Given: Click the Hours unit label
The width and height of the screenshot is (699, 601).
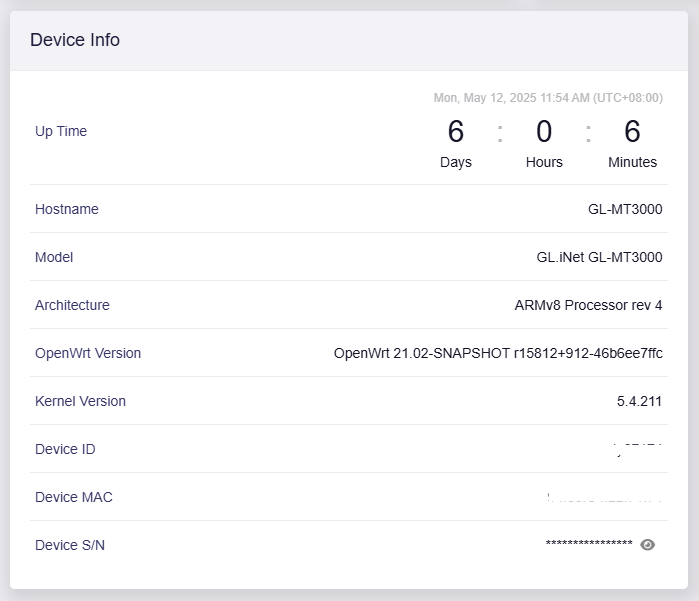Looking at the screenshot, I should click(x=544, y=162).
